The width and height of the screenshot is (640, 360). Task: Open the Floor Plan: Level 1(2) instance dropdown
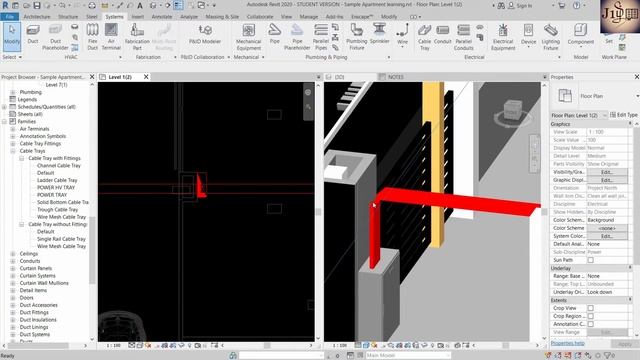tap(578, 116)
